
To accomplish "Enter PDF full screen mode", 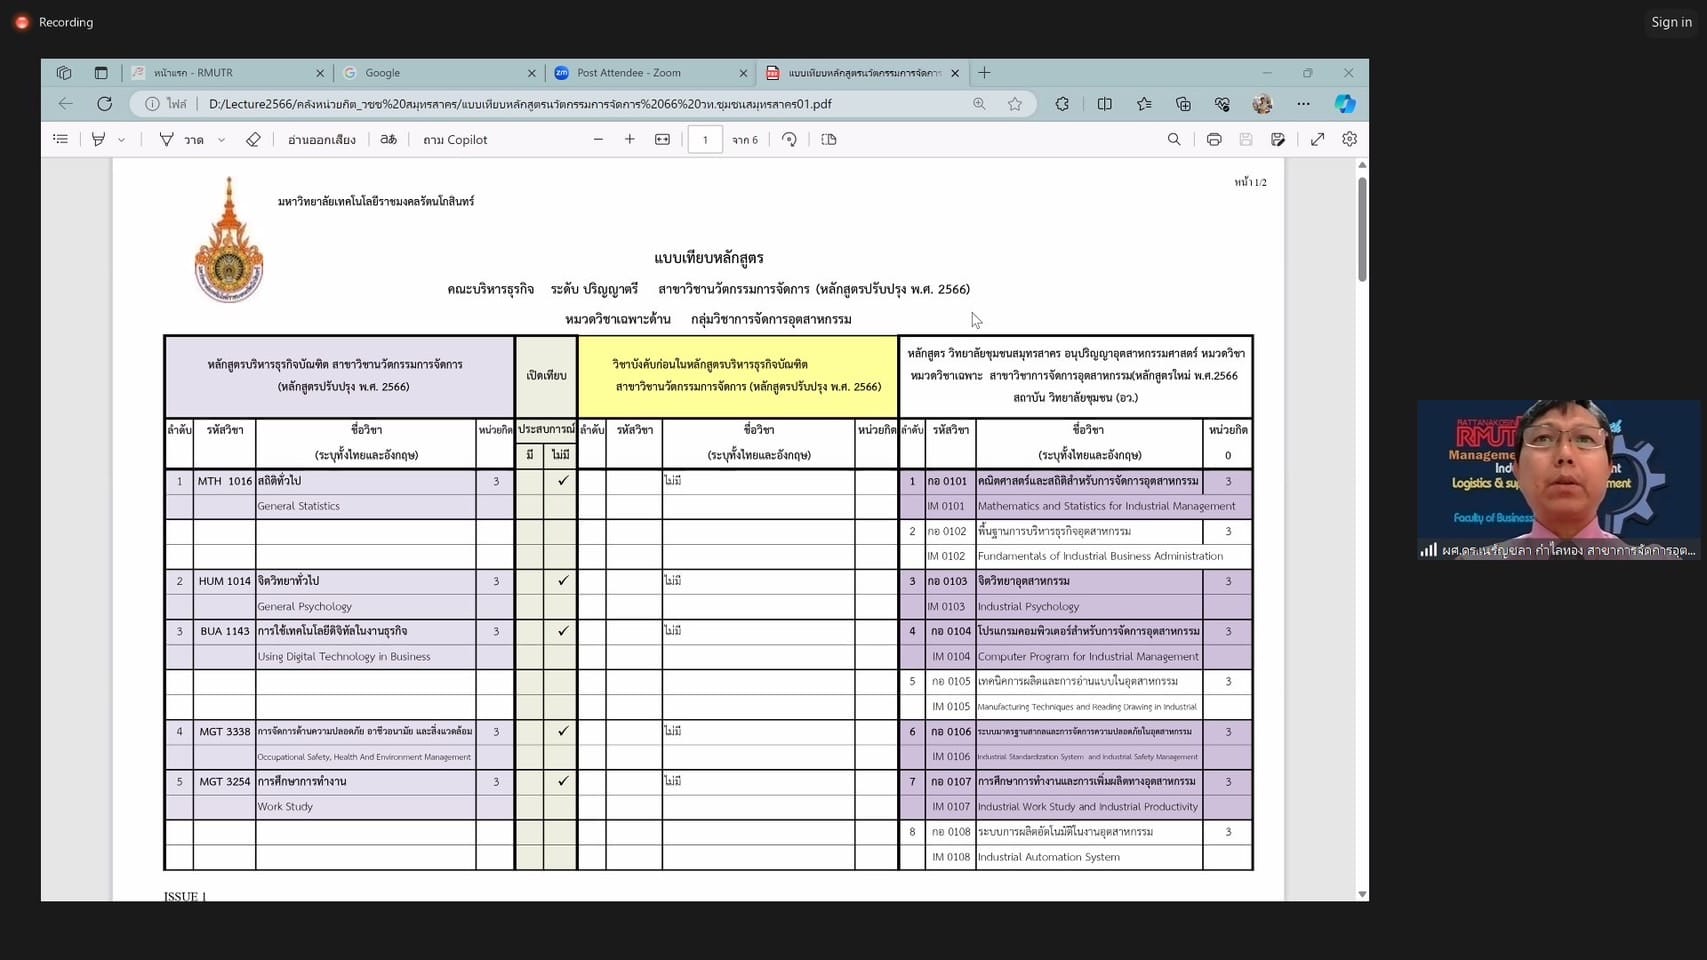I will [1317, 140].
